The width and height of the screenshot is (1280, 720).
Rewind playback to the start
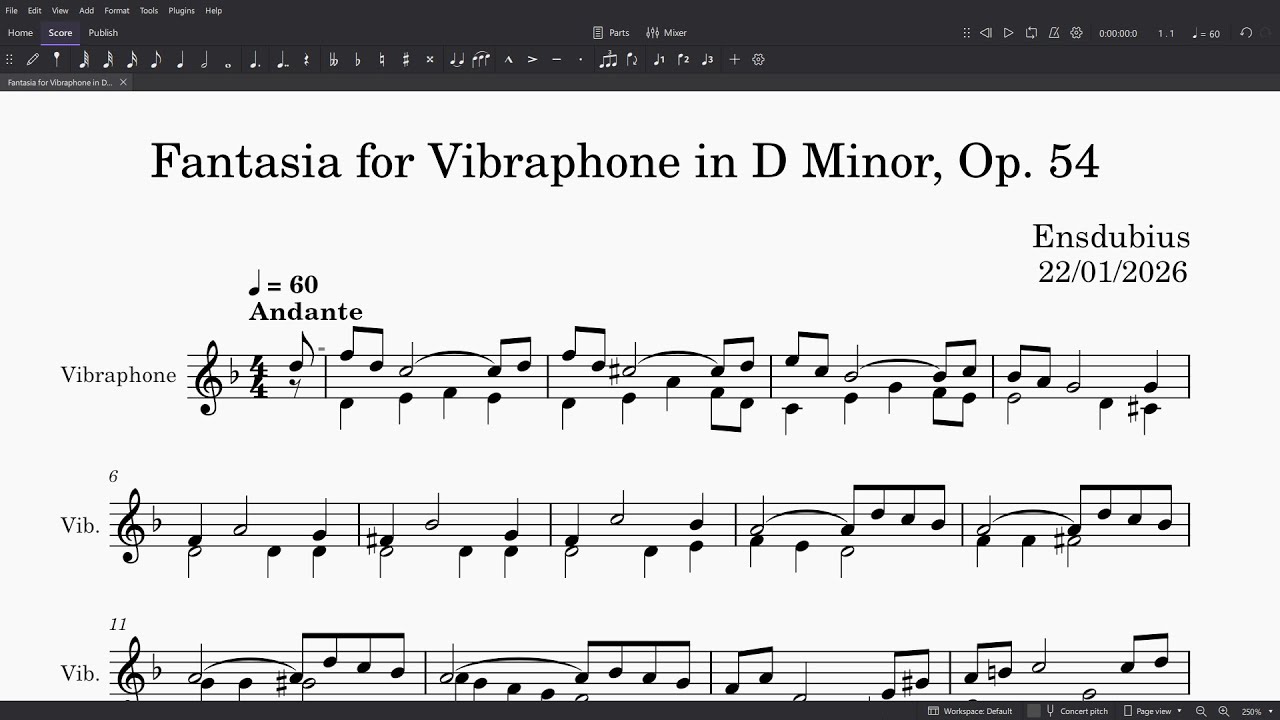tap(986, 33)
